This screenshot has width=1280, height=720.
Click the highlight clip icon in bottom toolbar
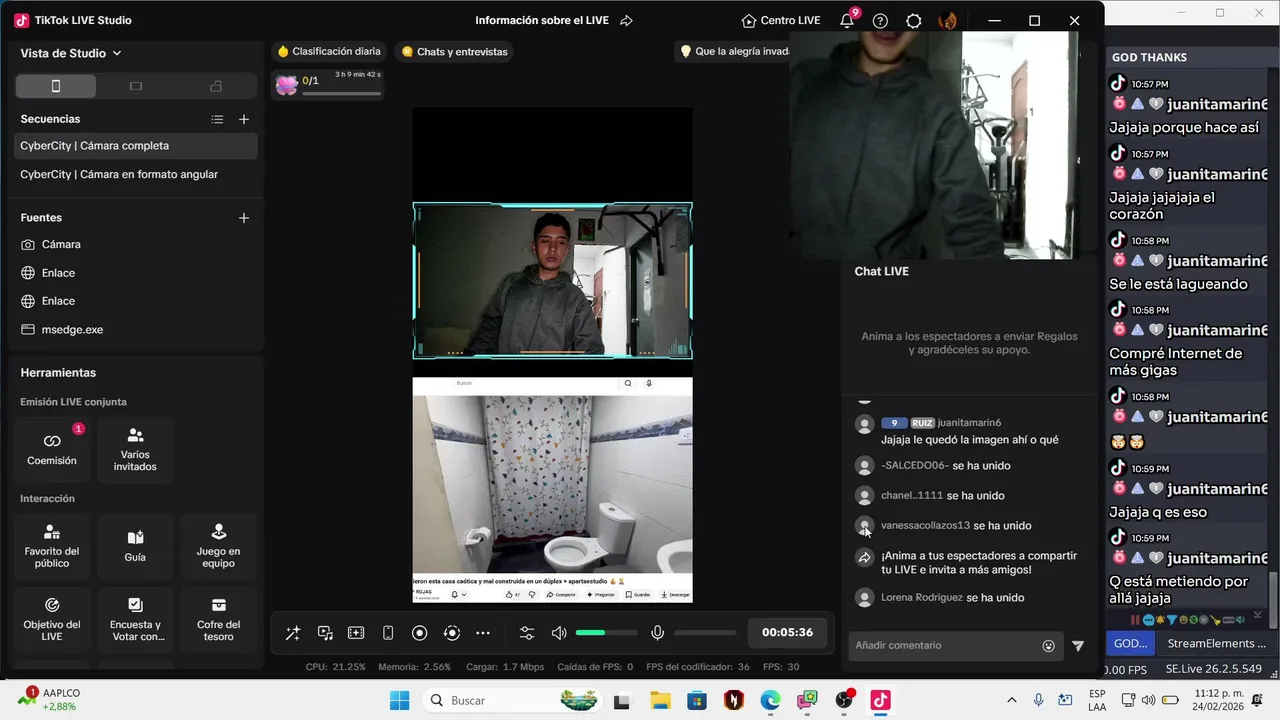click(356, 633)
